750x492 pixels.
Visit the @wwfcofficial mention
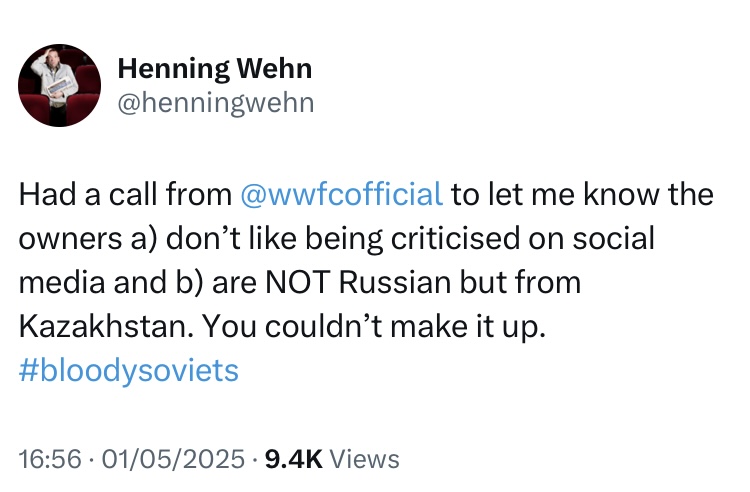coord(342,194)
